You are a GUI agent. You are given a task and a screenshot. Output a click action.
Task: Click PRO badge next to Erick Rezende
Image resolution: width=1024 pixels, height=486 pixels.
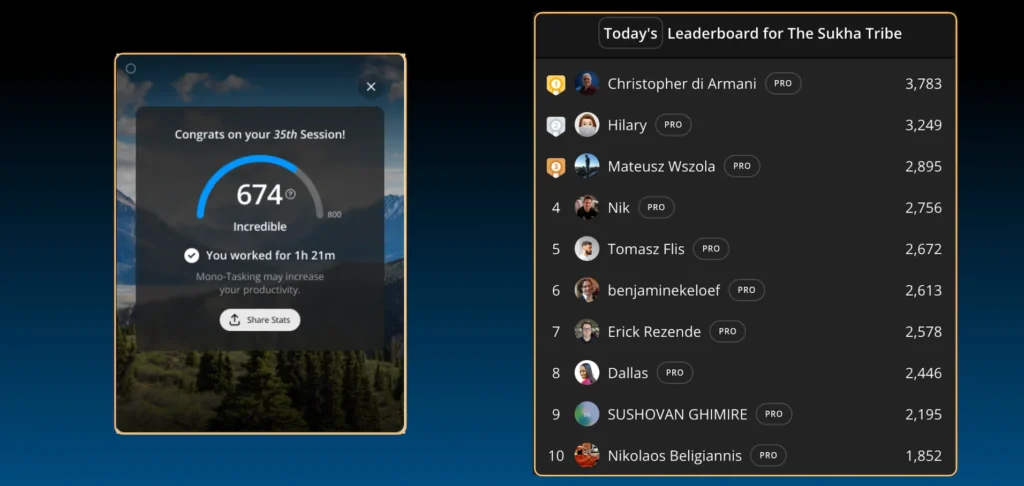(728, 331)
